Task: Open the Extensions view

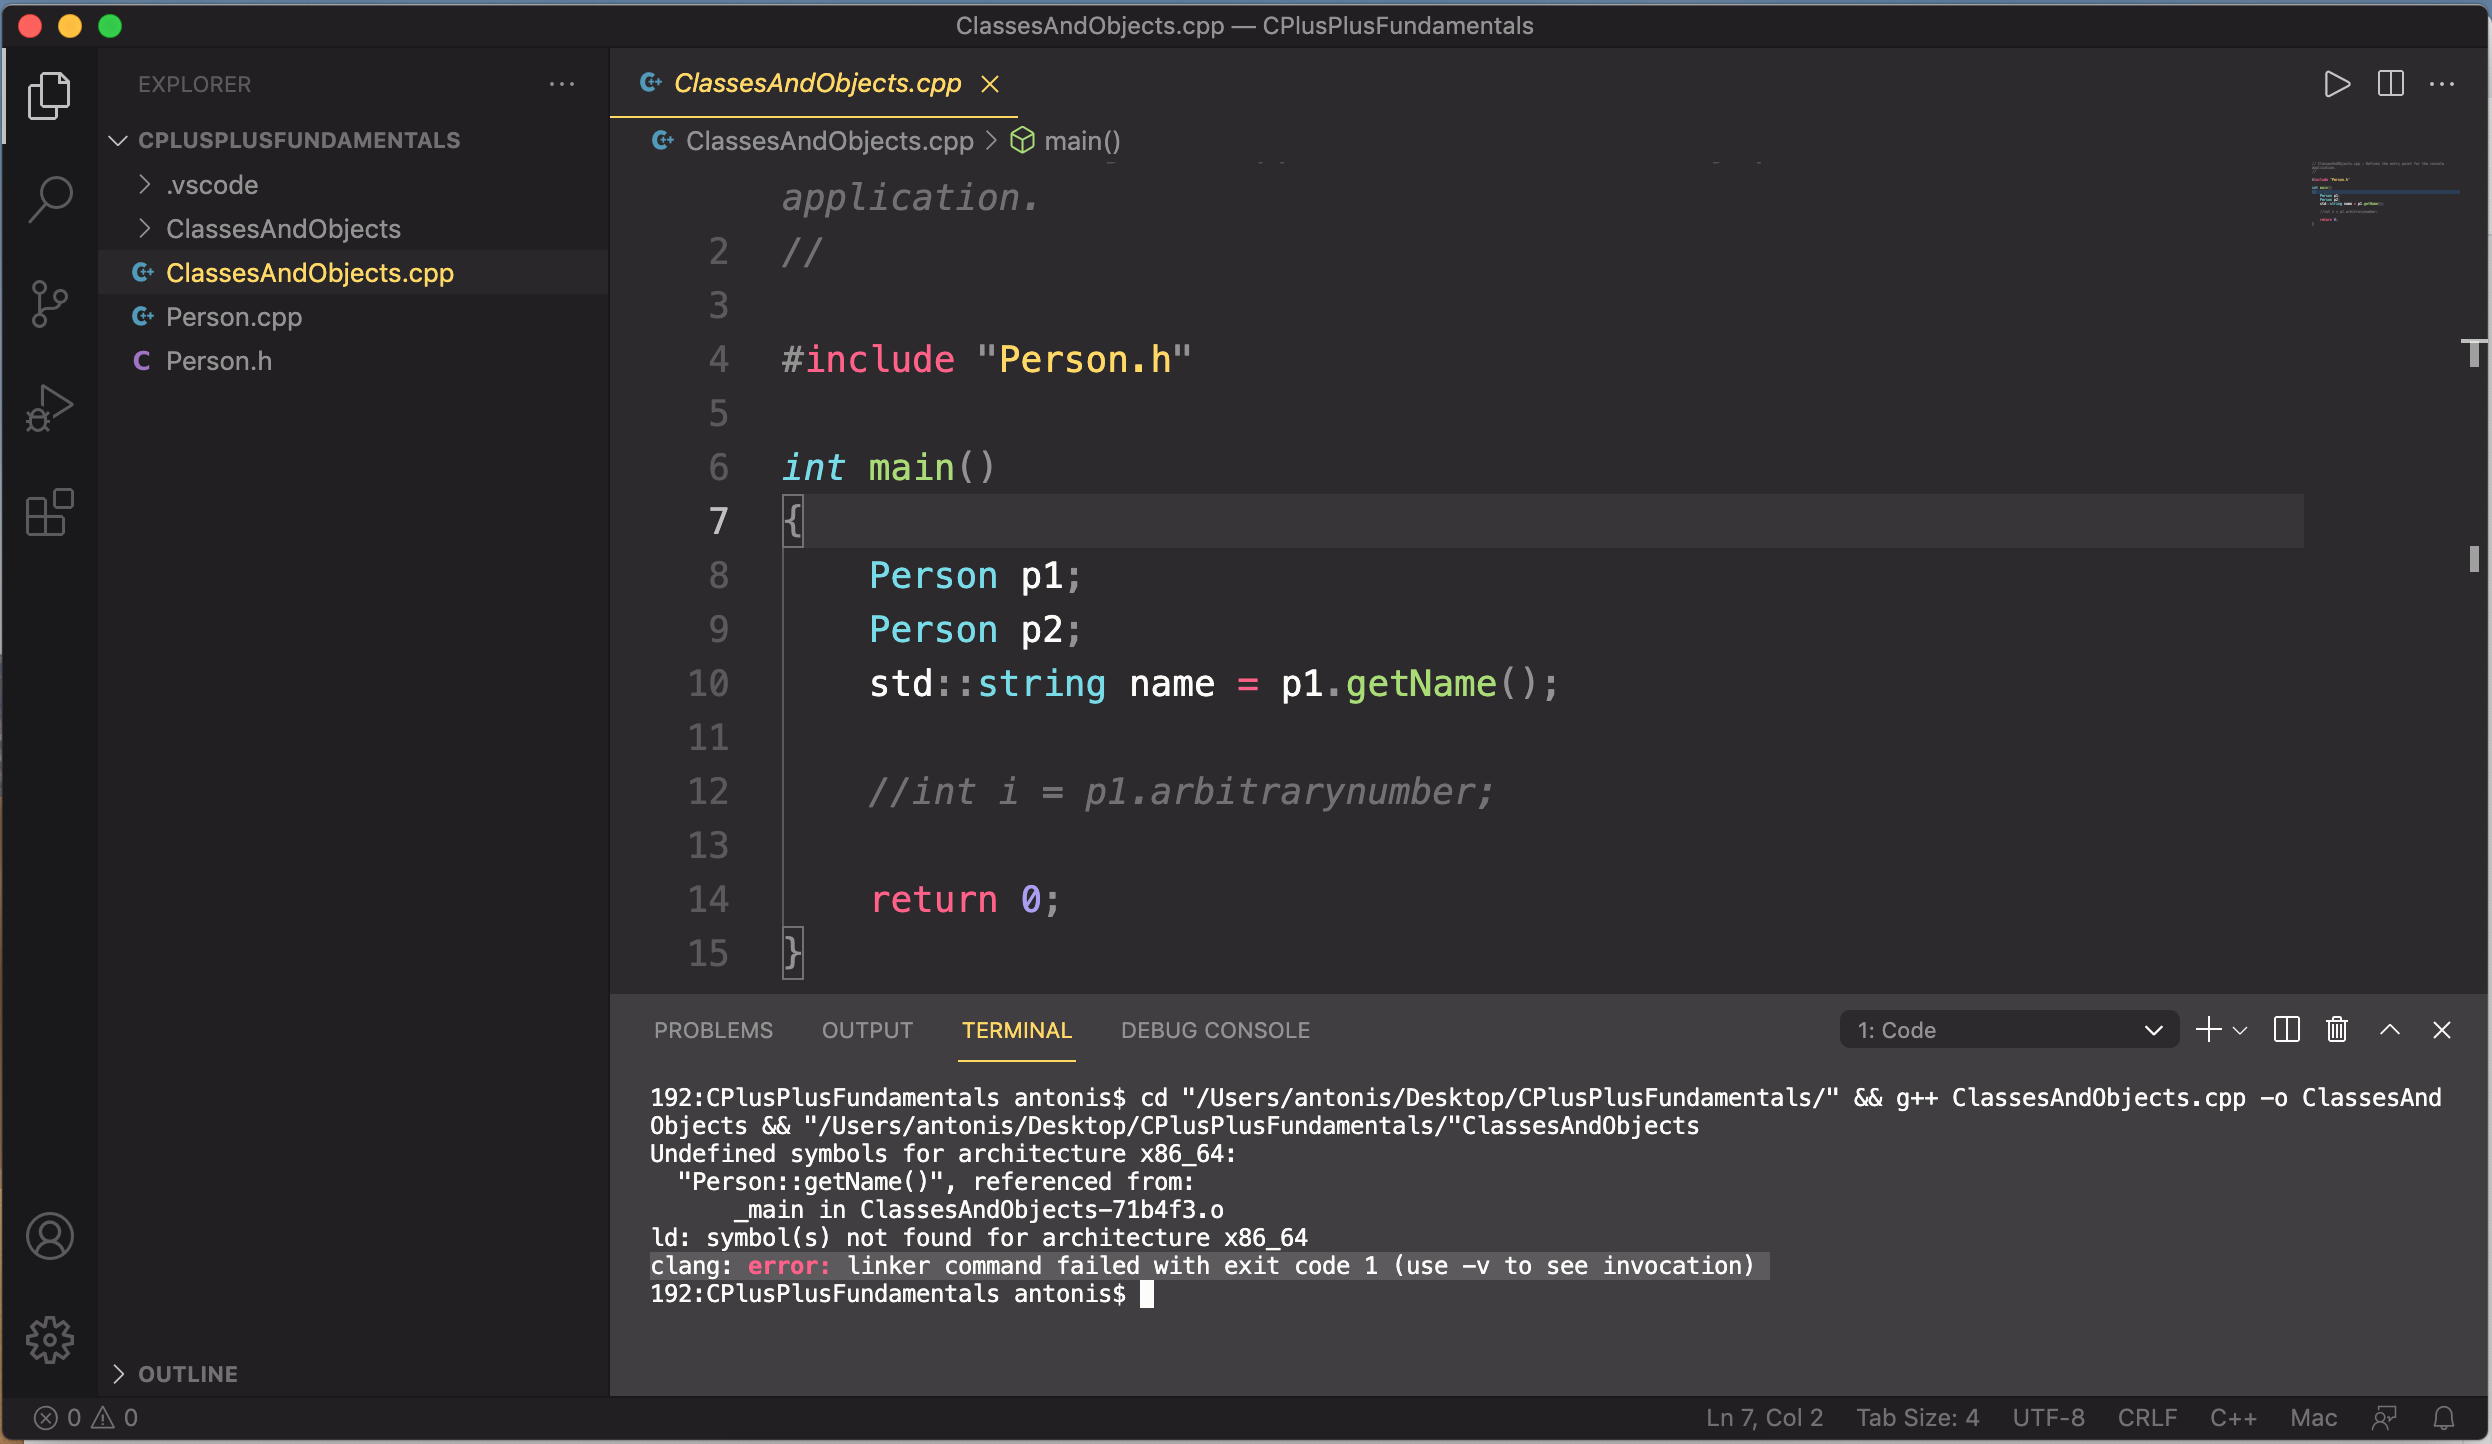Action: tap(50, 513)
